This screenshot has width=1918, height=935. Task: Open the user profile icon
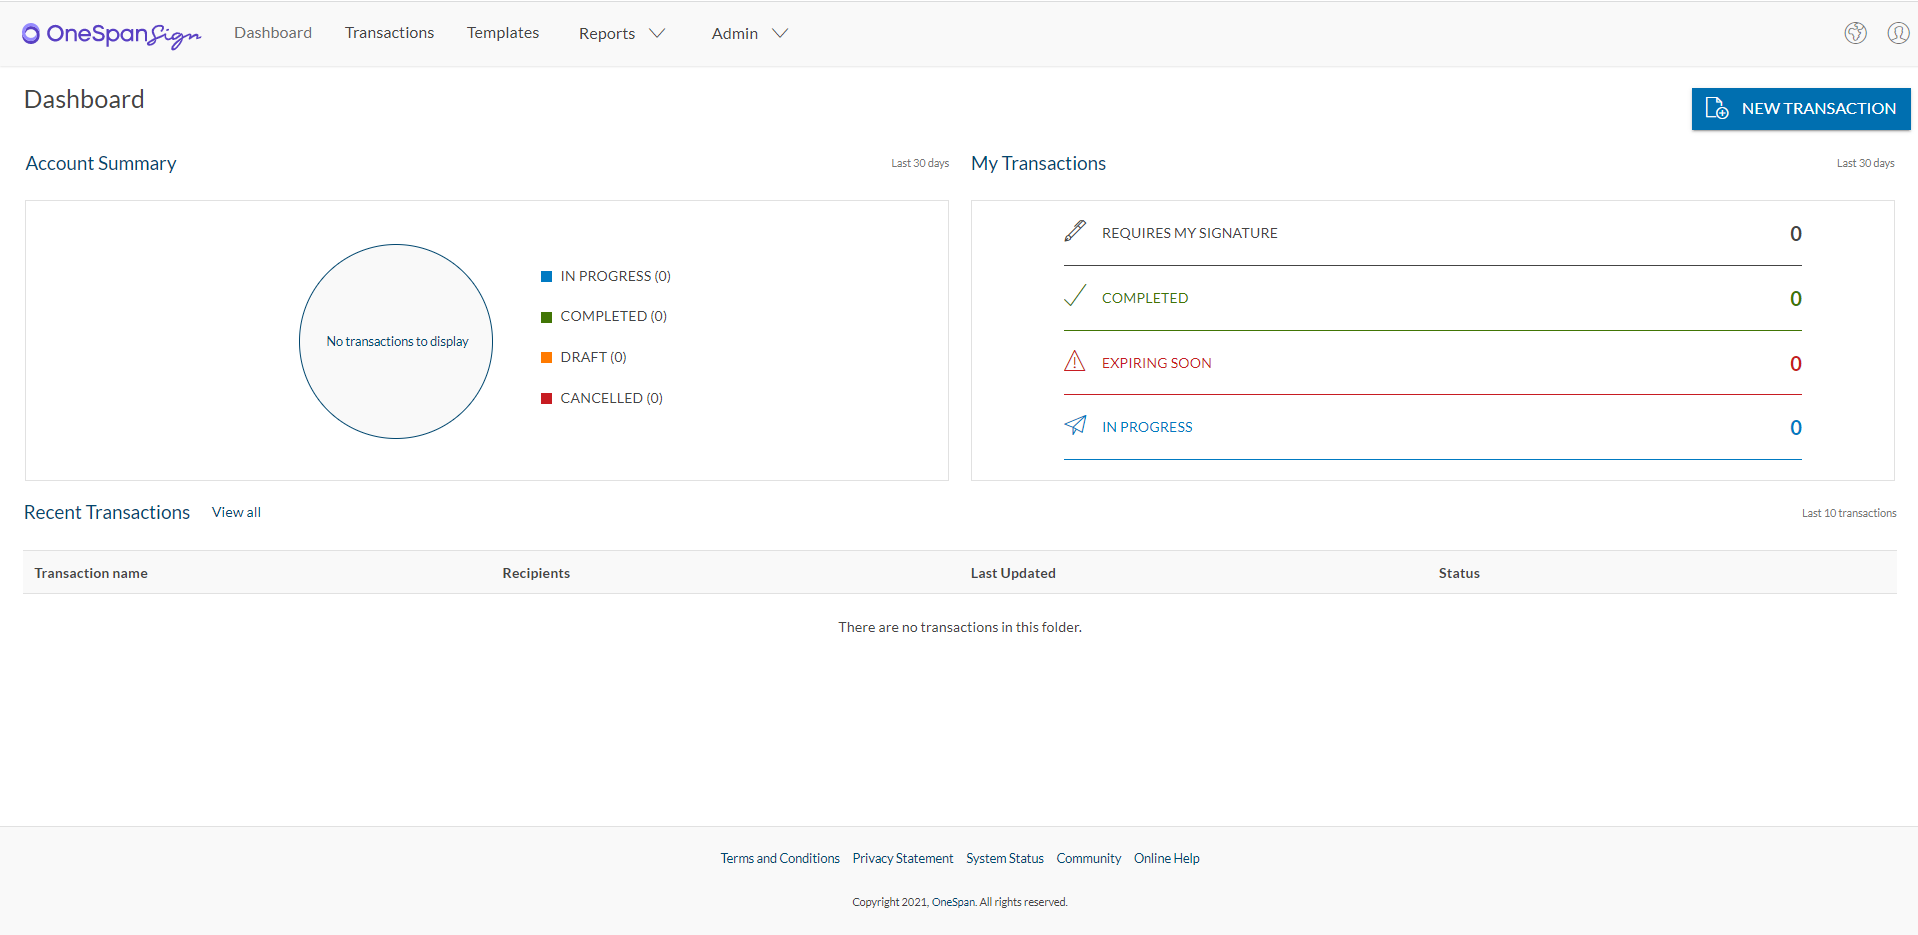tap(1898, 33)
